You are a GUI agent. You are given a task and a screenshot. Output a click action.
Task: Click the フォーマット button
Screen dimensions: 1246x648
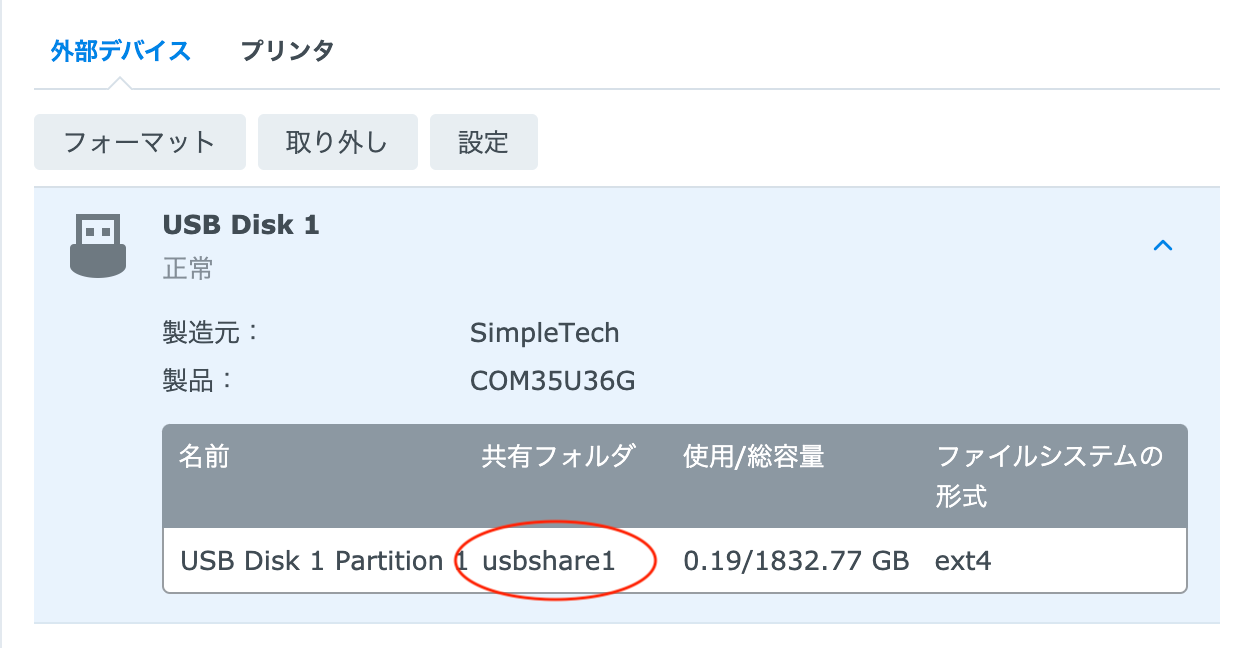(x=140, y=142)
